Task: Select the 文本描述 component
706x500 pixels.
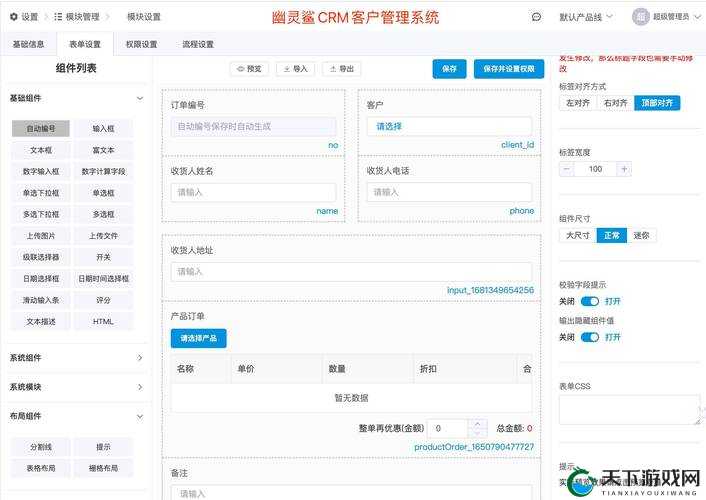Action: [41, 322]
